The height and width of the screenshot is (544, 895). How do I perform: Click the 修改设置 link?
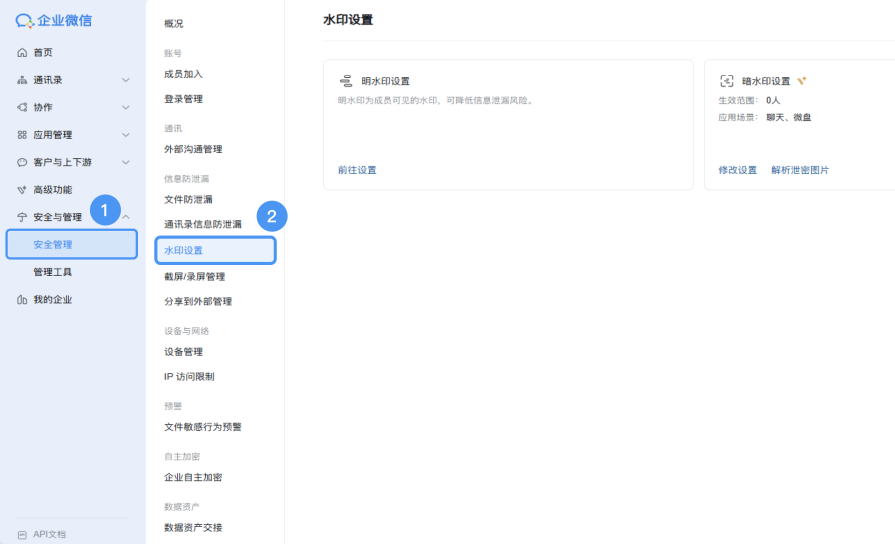[737, 170]
